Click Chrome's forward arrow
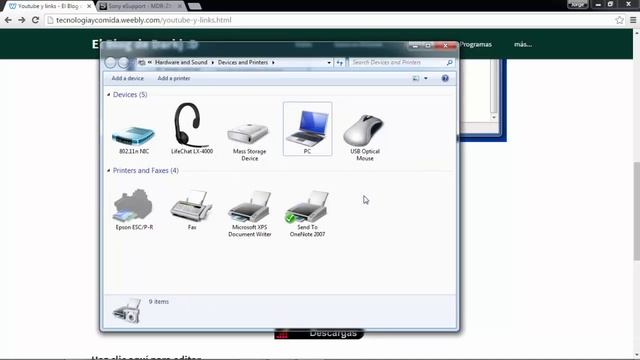Screen dimensions: 640x360 (22, 20)
